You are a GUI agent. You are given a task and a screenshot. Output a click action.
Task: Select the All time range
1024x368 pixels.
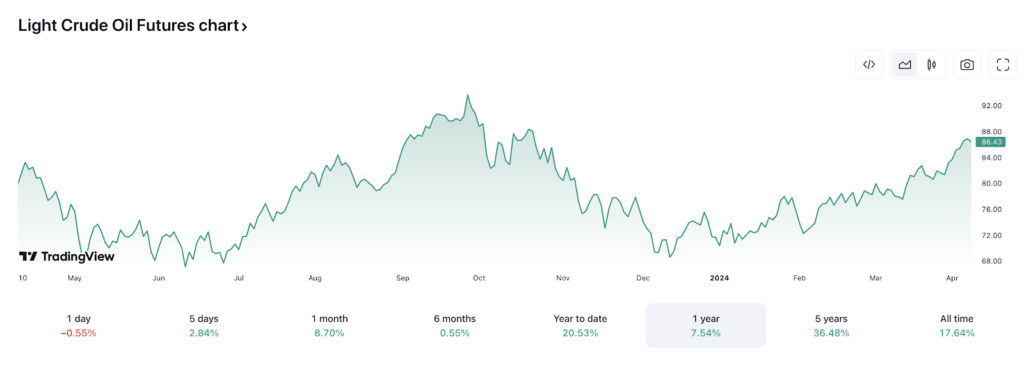[957, 326]
